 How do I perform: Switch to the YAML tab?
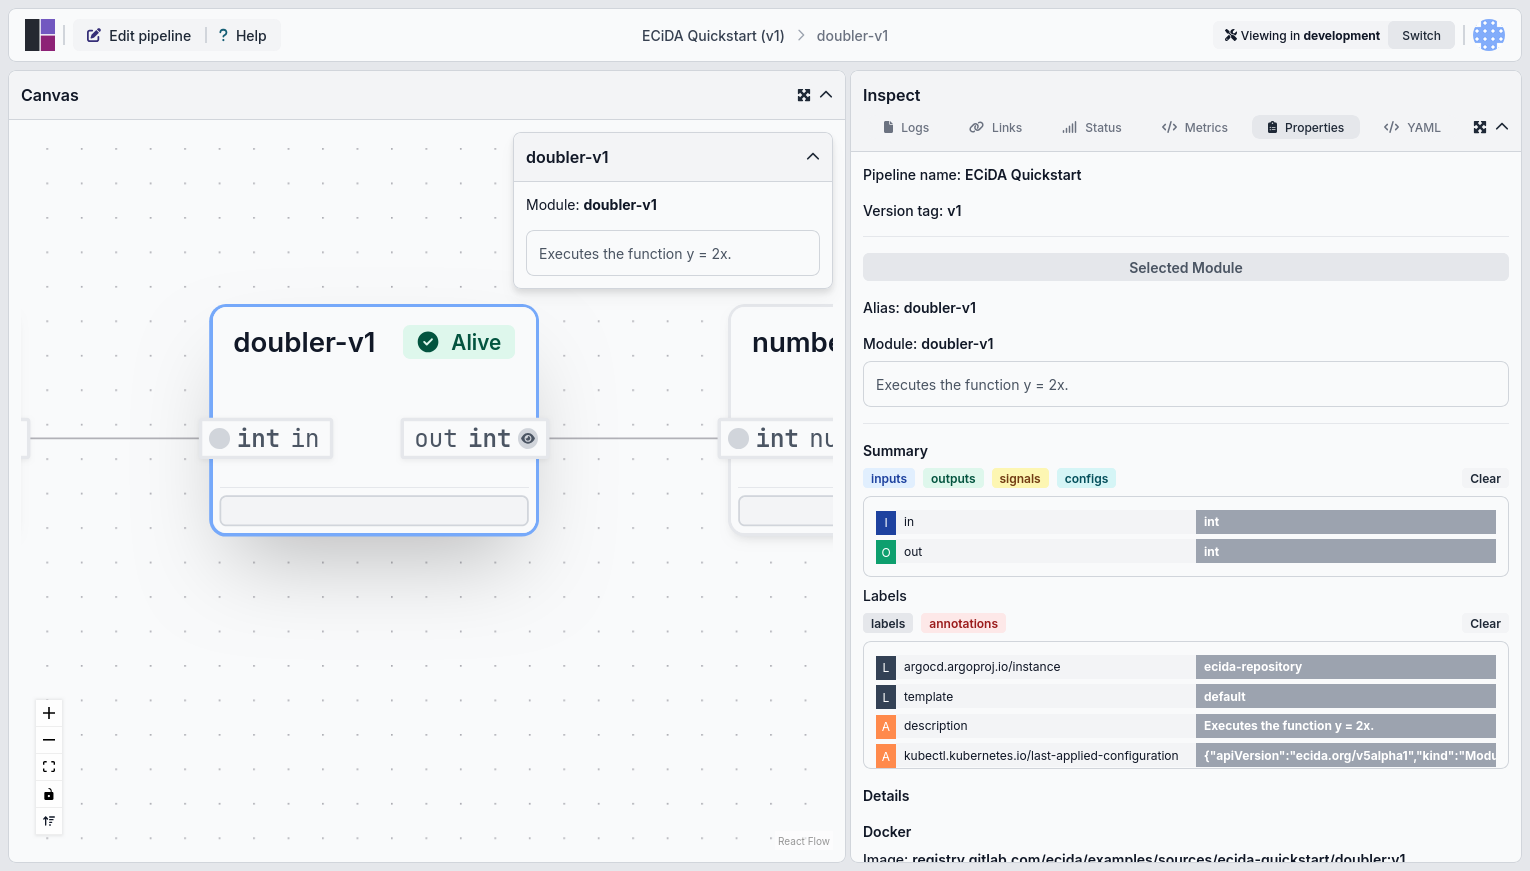(x=1412, y=127)
